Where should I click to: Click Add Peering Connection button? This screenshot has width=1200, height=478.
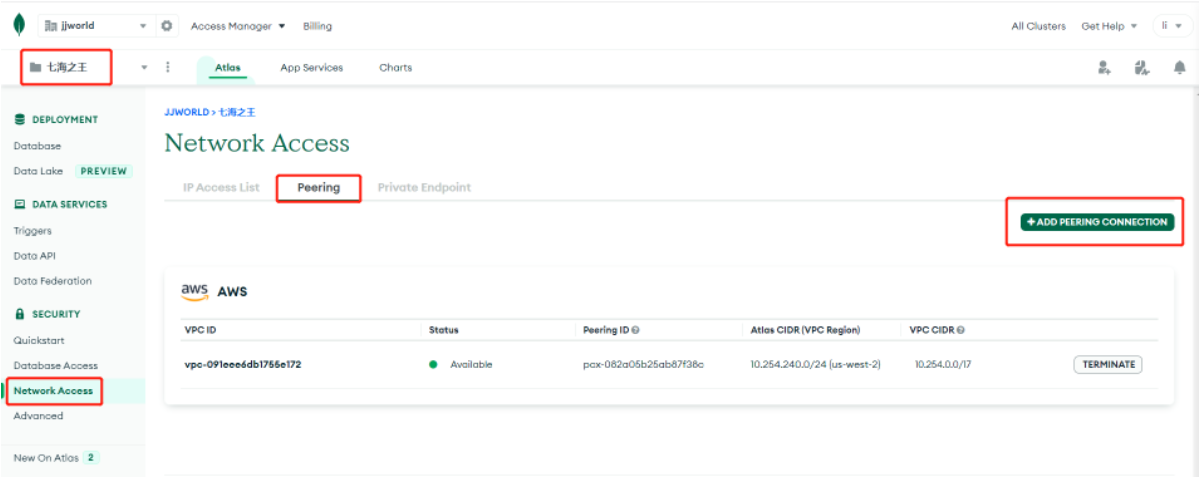click(1097, 222)
